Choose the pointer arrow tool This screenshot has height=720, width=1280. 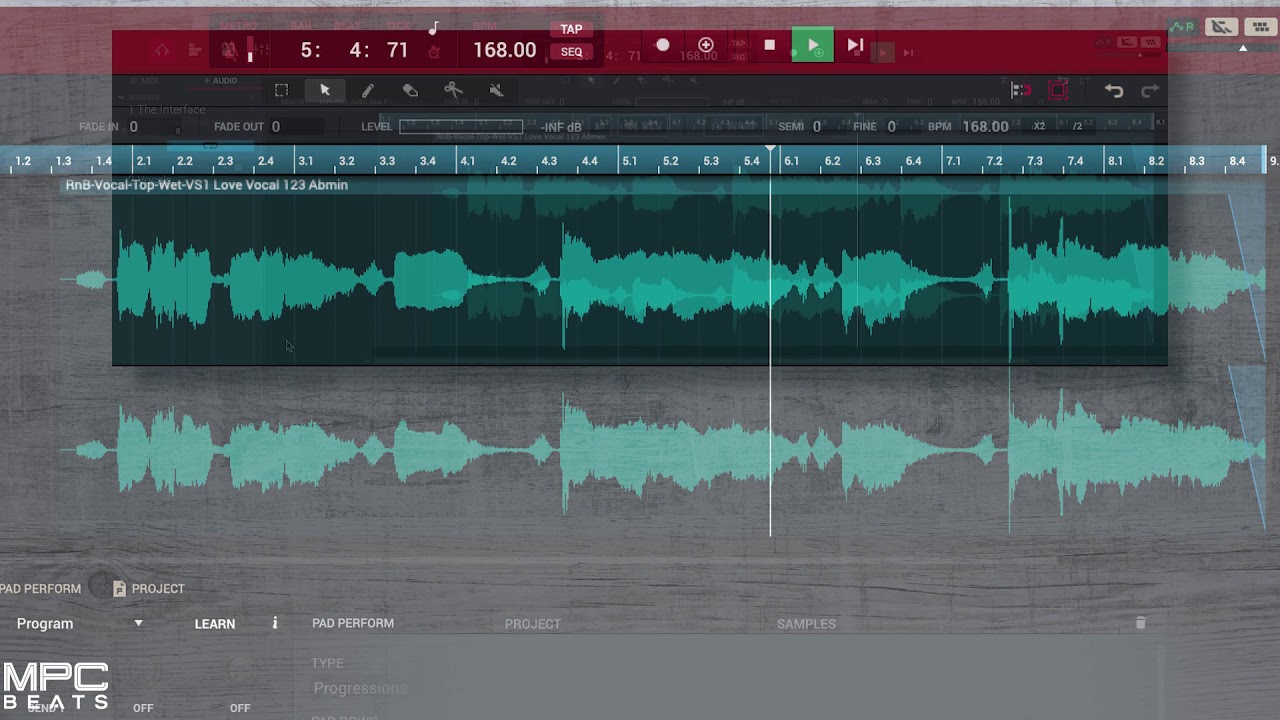(325, 90)
